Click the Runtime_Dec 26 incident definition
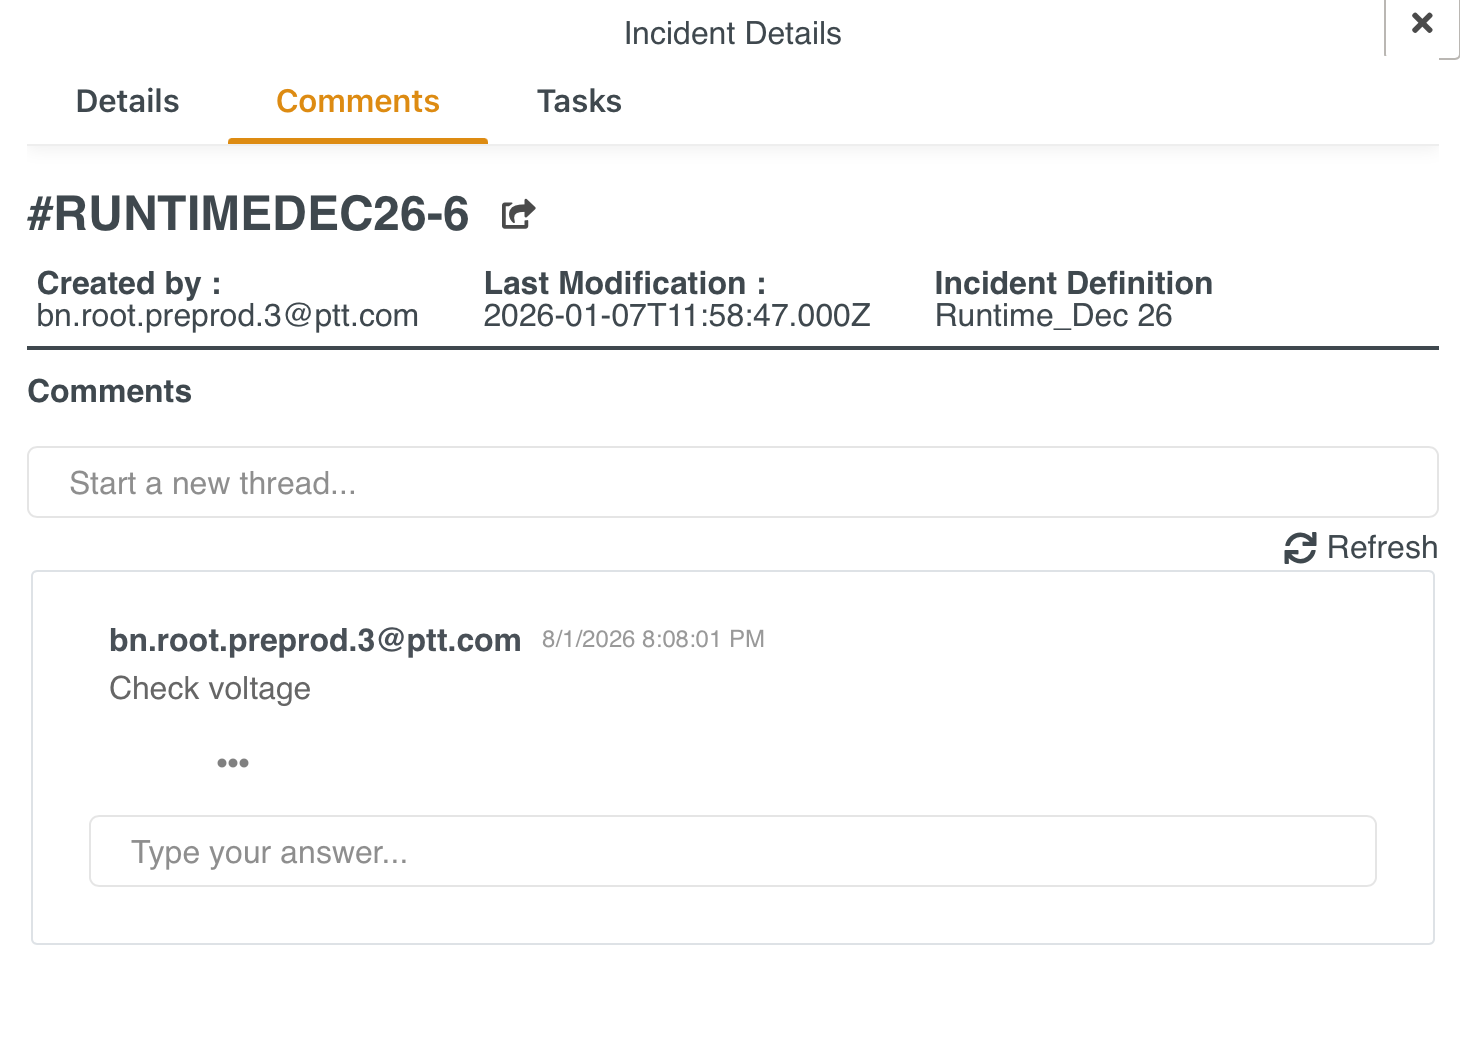 tap(1053, 316)
